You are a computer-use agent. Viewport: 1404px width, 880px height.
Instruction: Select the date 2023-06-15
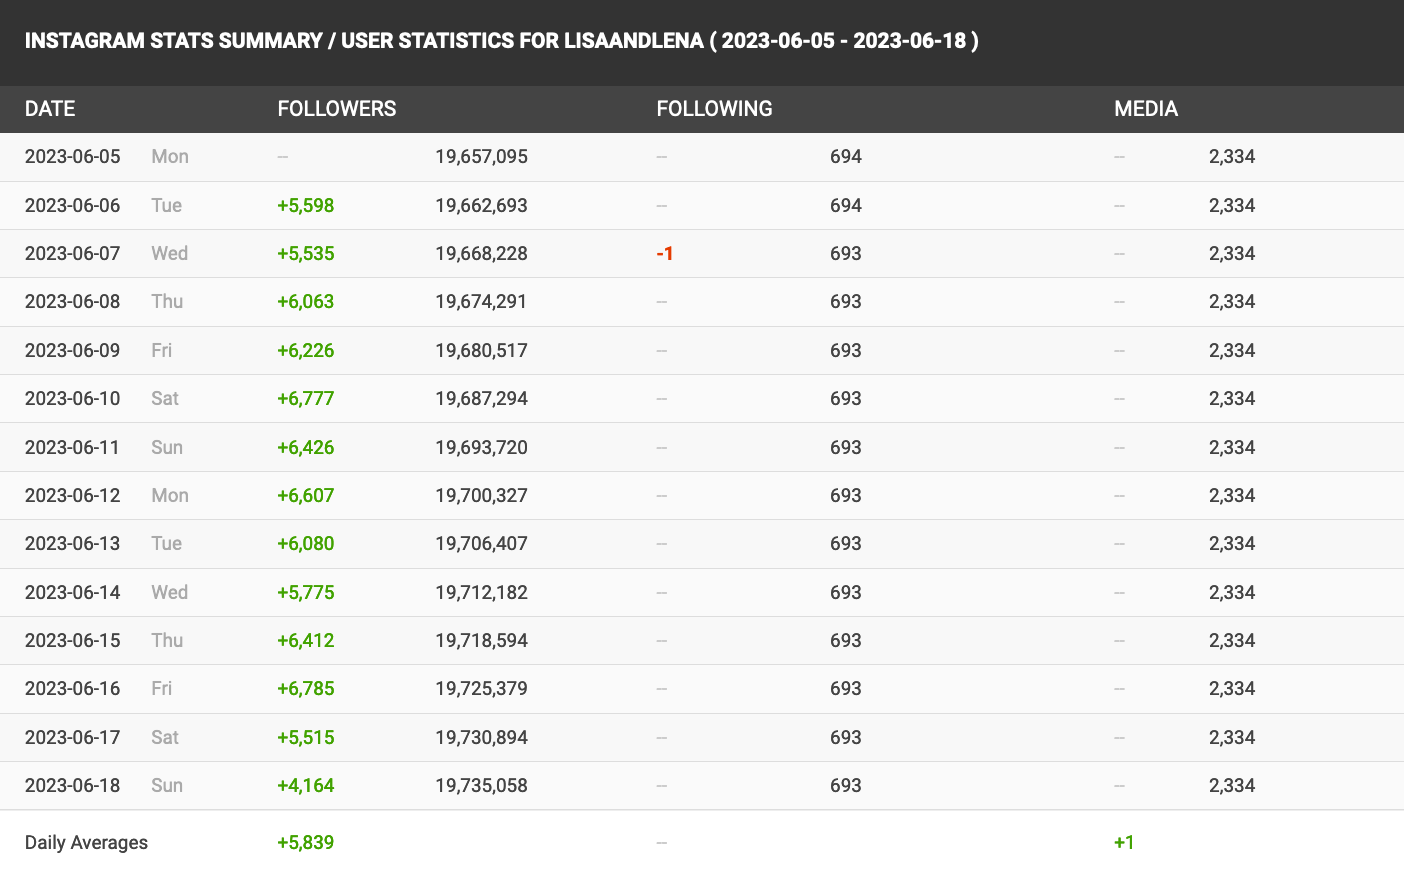tap(72, 641)
